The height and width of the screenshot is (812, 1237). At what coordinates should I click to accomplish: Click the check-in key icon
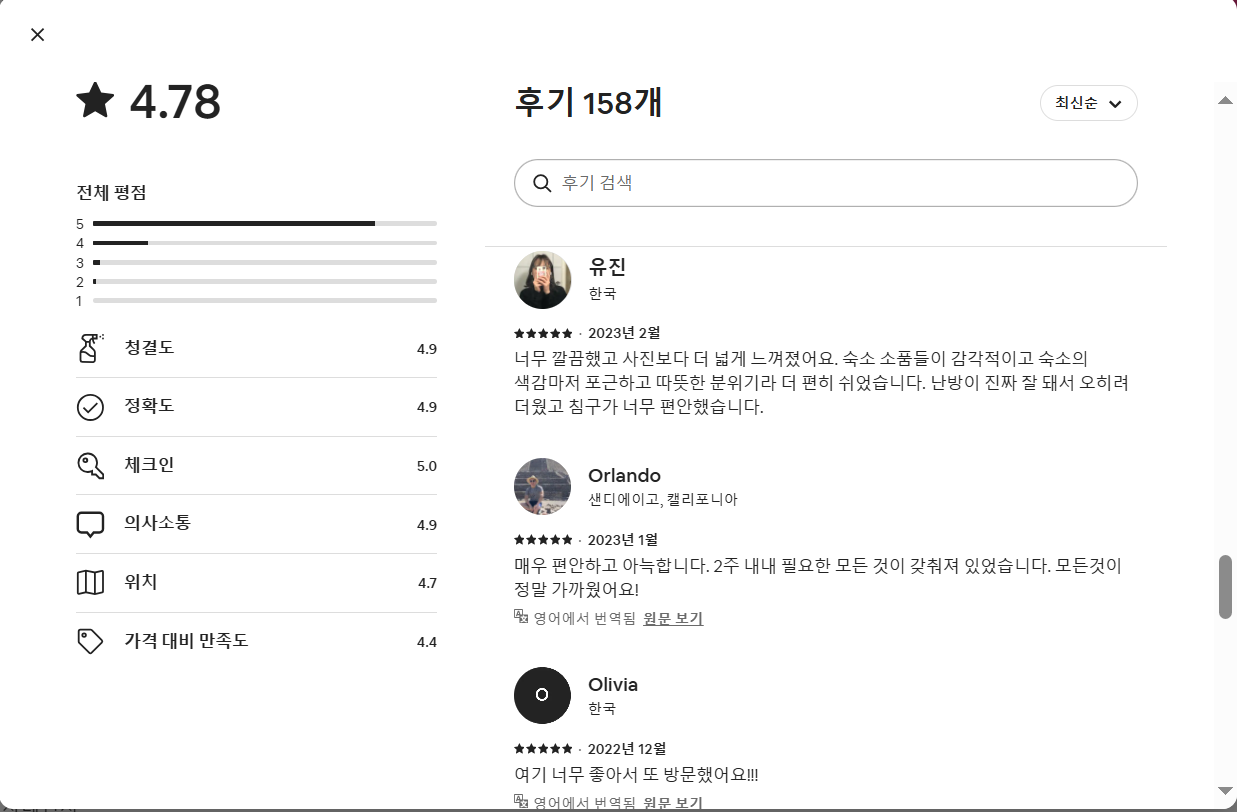[90, 466]
